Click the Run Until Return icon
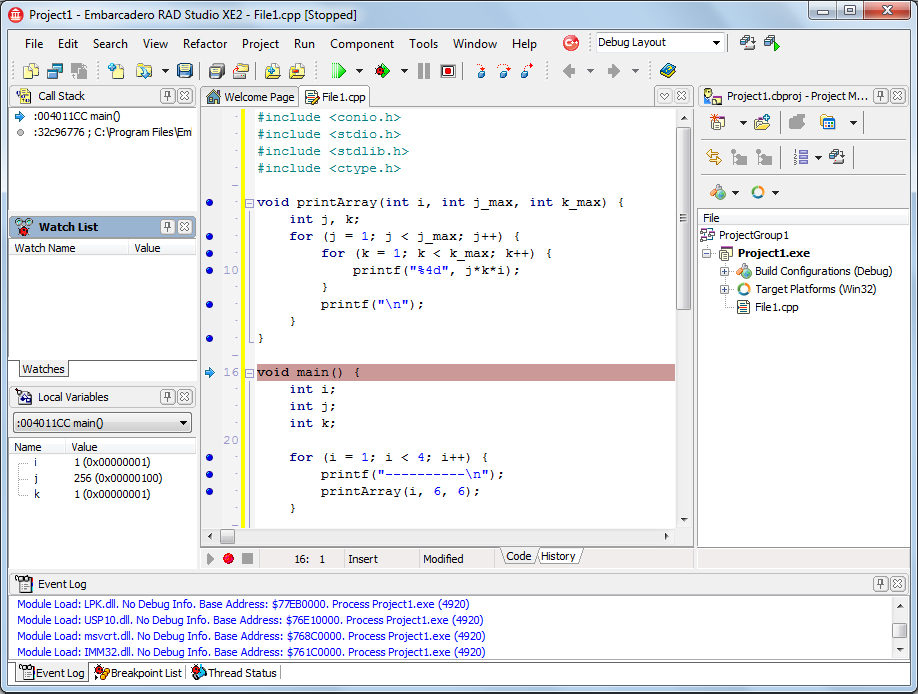Screen dimensions: 918x694 coord(527,71)
